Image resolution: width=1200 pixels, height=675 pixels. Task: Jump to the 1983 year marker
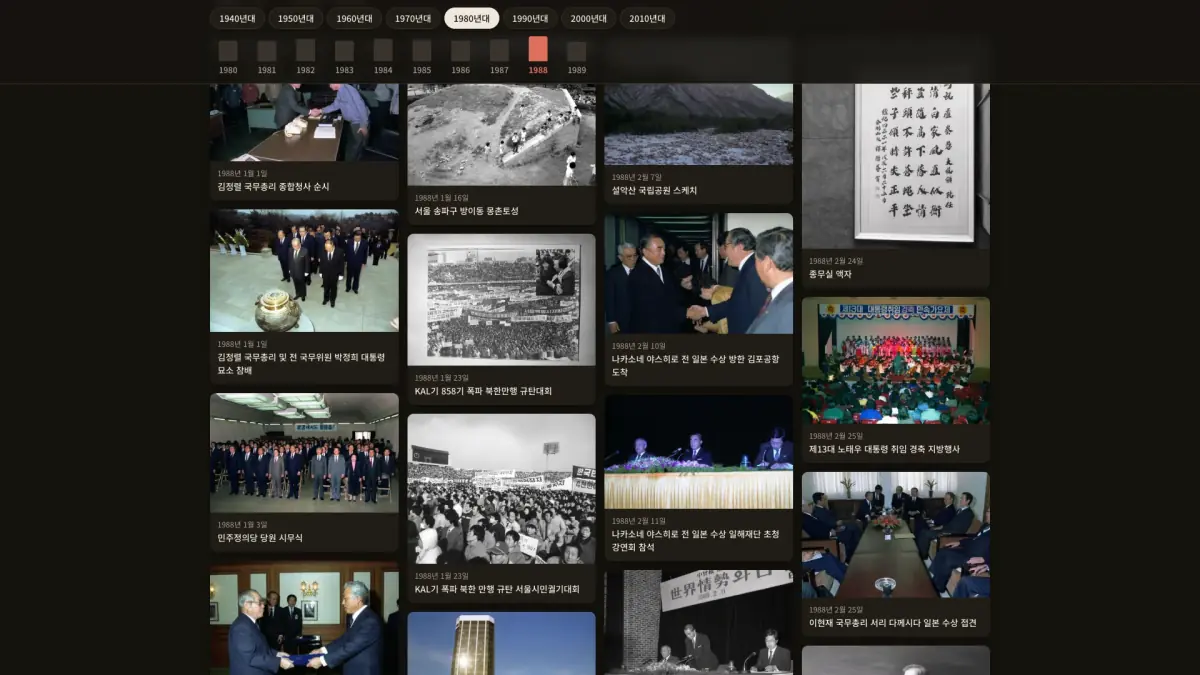tap(344, 57)
